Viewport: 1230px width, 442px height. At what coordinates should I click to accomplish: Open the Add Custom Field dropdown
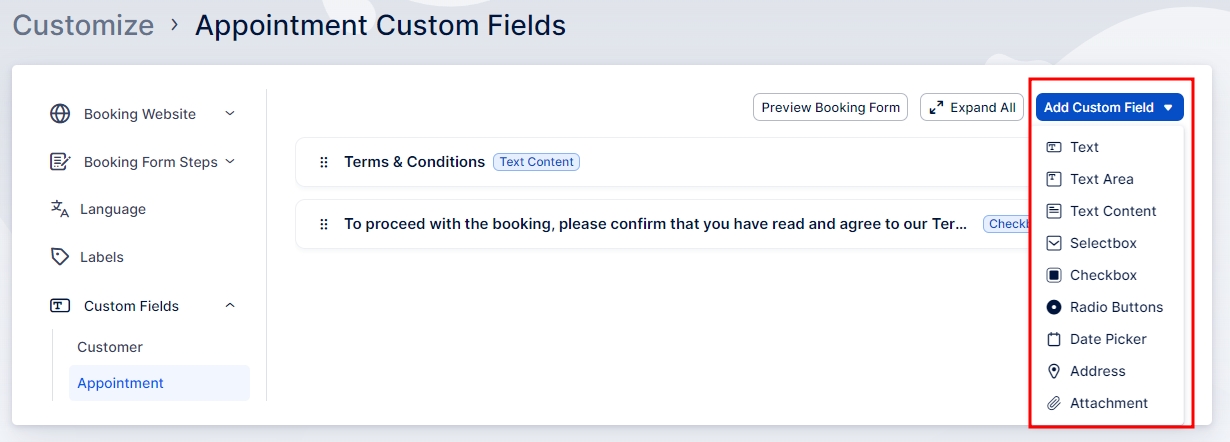(x=1109, y=107)
